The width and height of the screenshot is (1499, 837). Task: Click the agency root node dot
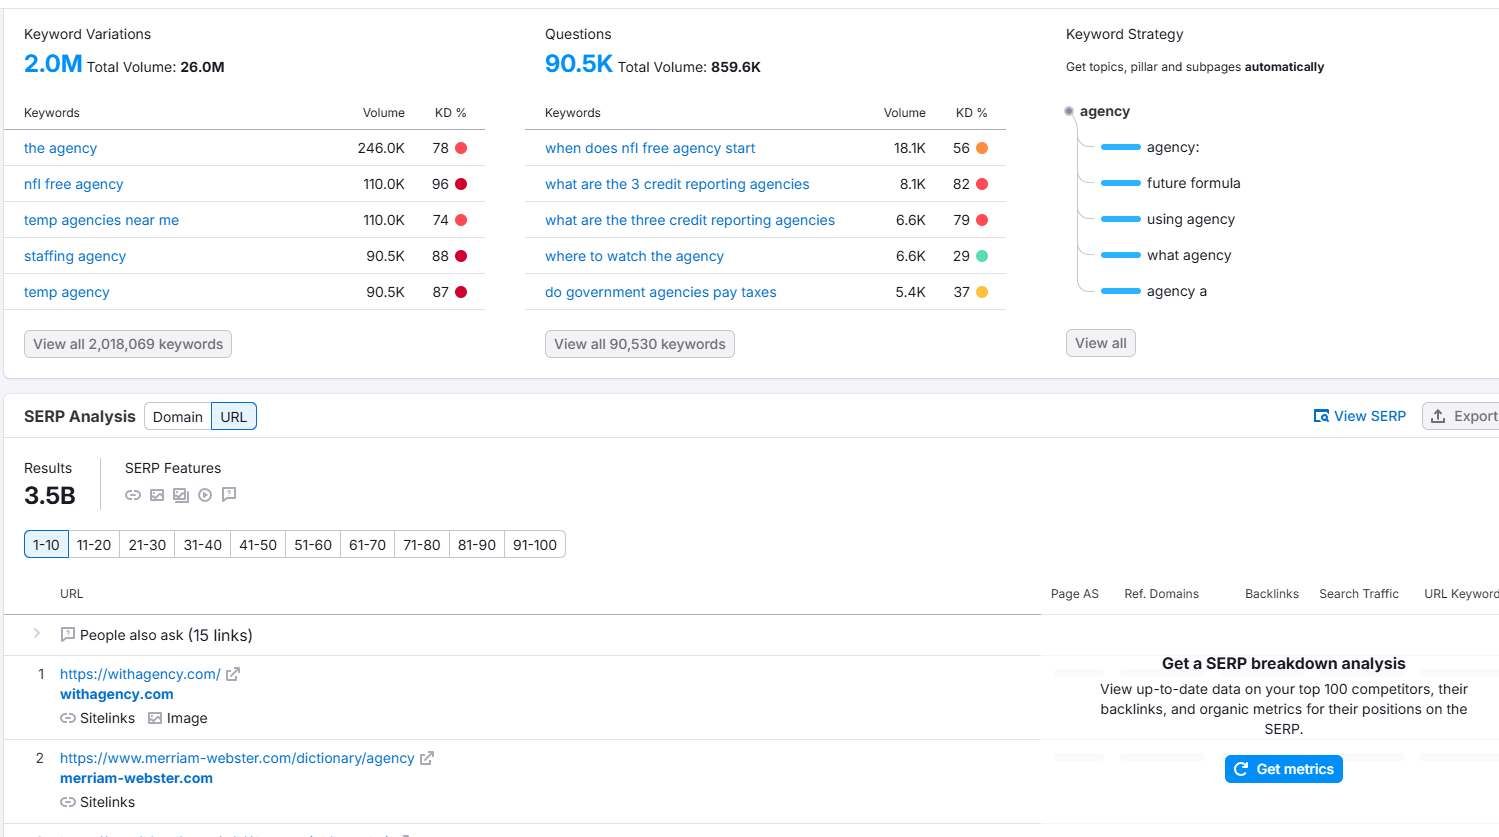click(x=1069, y=111)
